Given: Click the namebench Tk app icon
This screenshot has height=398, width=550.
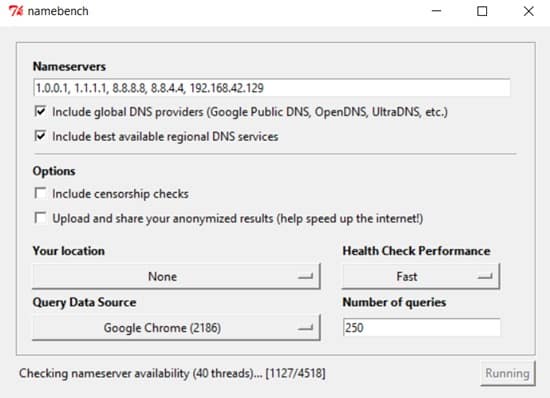Looking at the screenshot, I should [x=16, y=11].
